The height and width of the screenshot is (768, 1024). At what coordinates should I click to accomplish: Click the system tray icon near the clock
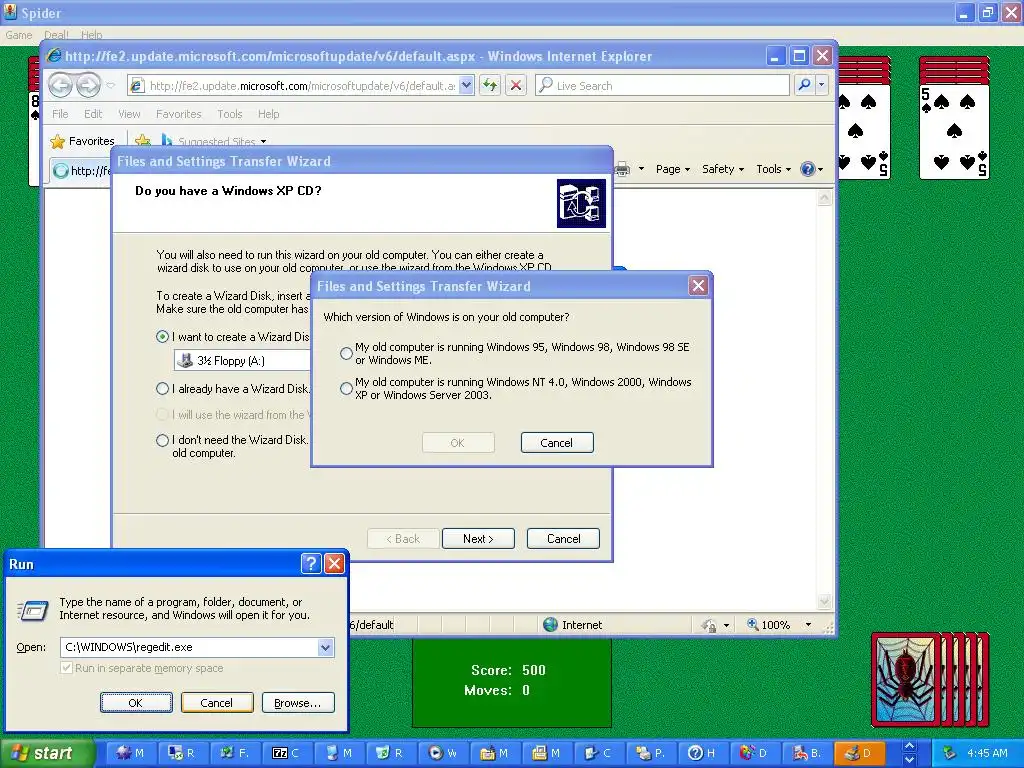pos(949,753)
